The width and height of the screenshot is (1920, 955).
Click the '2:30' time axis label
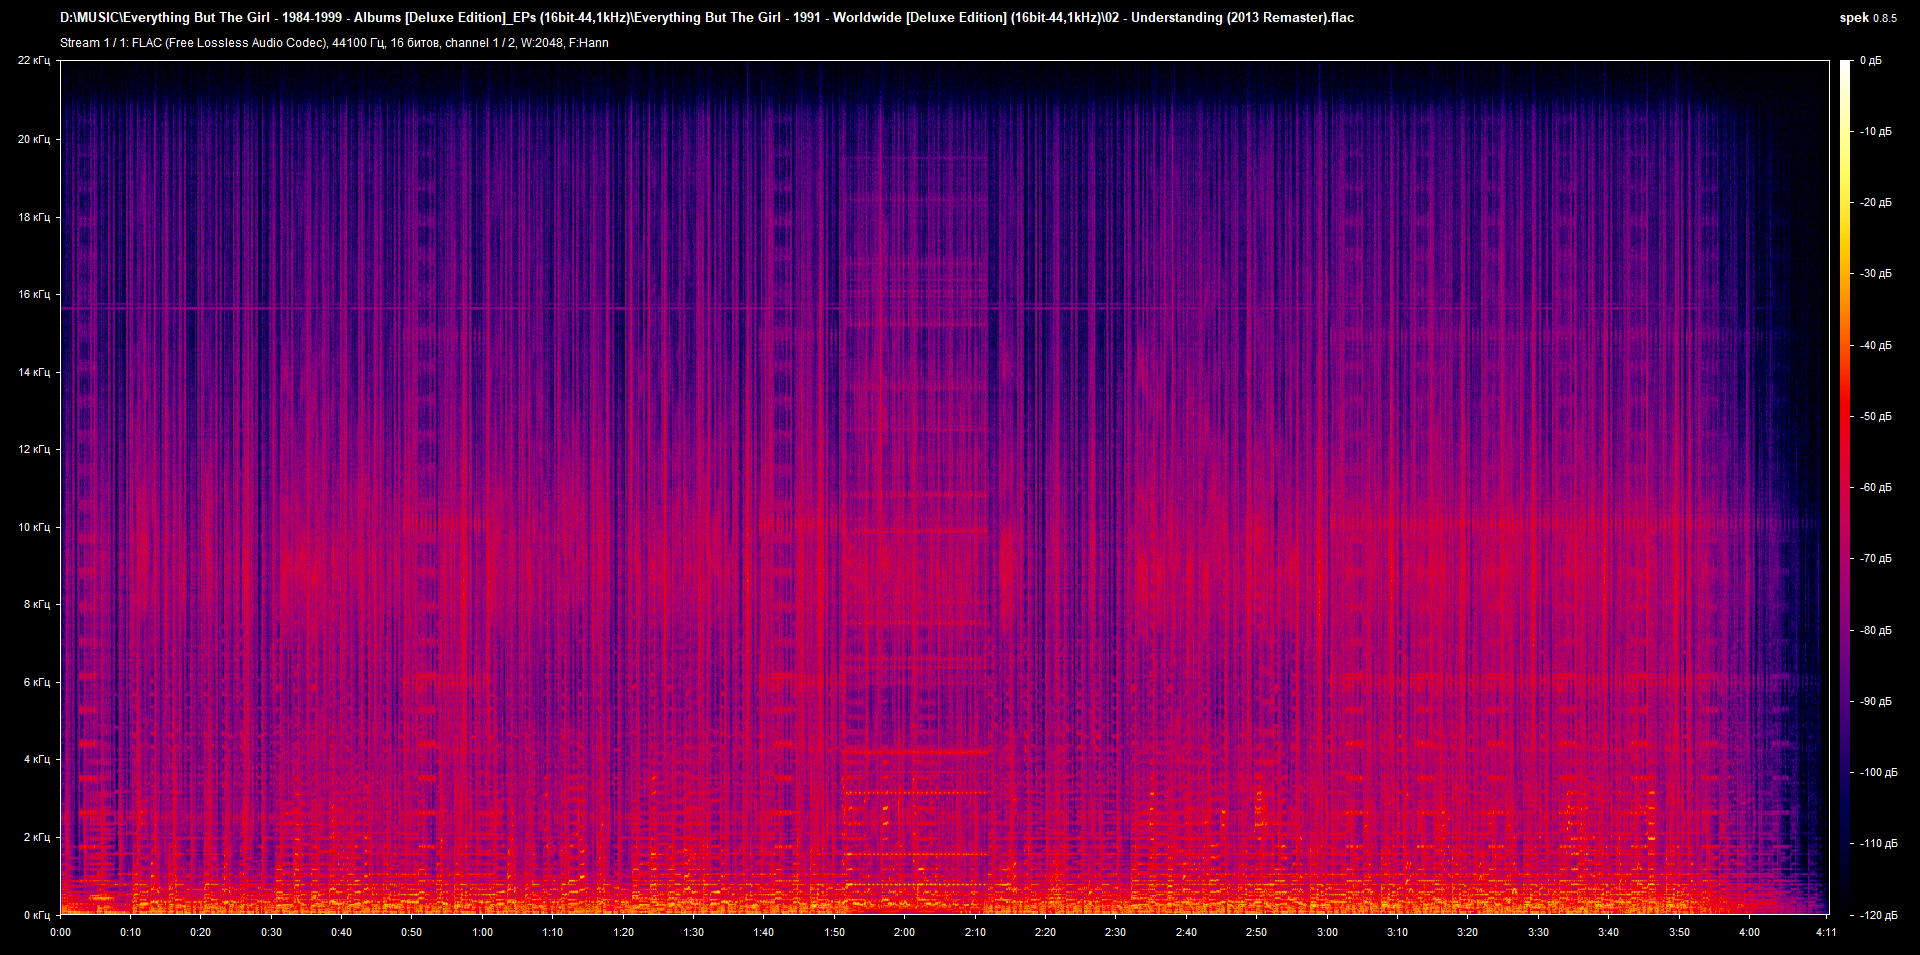1116,932
